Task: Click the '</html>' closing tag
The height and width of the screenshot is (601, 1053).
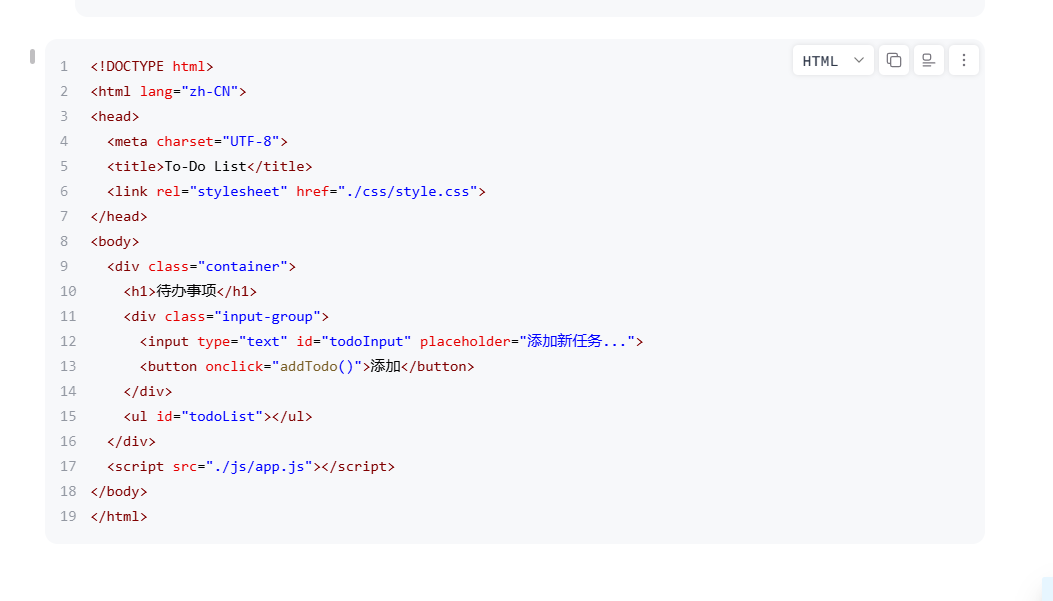Action: click(119, 516)
